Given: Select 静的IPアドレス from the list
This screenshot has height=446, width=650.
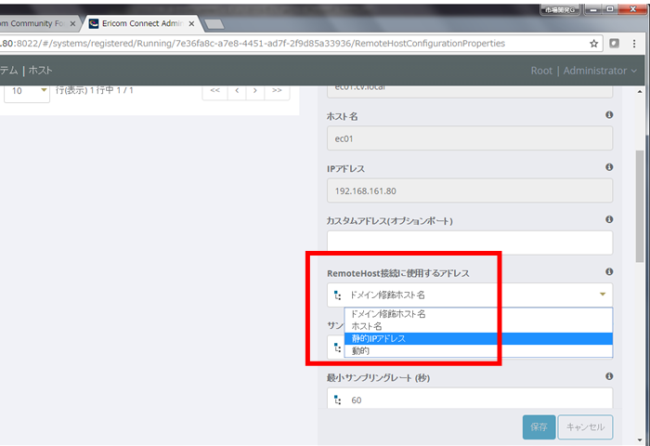Looking at the screenshot, I should [378, 339].
